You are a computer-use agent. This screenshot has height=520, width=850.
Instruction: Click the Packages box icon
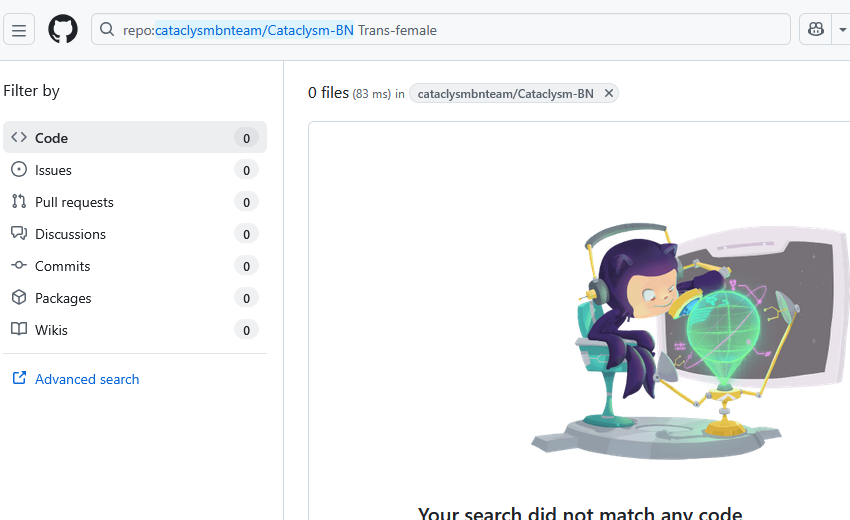pyautogui.click(x=19, y=297)
